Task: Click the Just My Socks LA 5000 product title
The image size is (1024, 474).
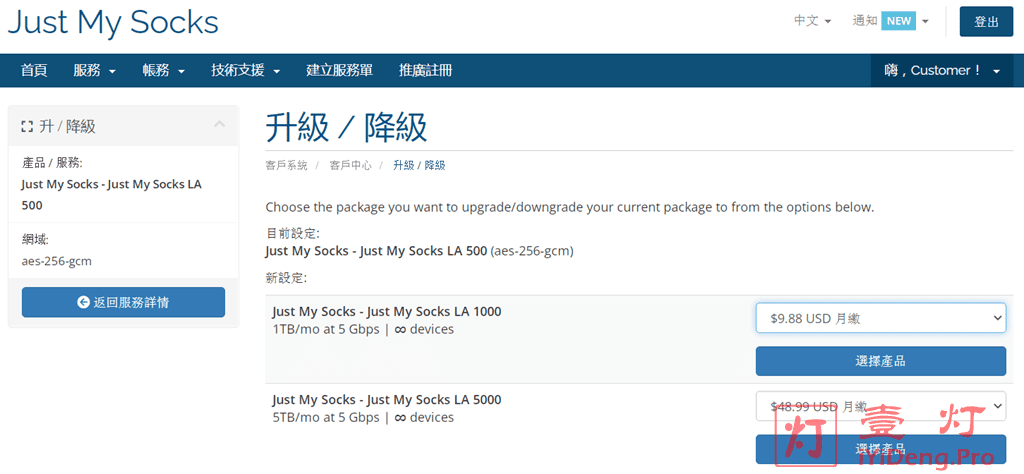Action: click(x=387, y=400)
